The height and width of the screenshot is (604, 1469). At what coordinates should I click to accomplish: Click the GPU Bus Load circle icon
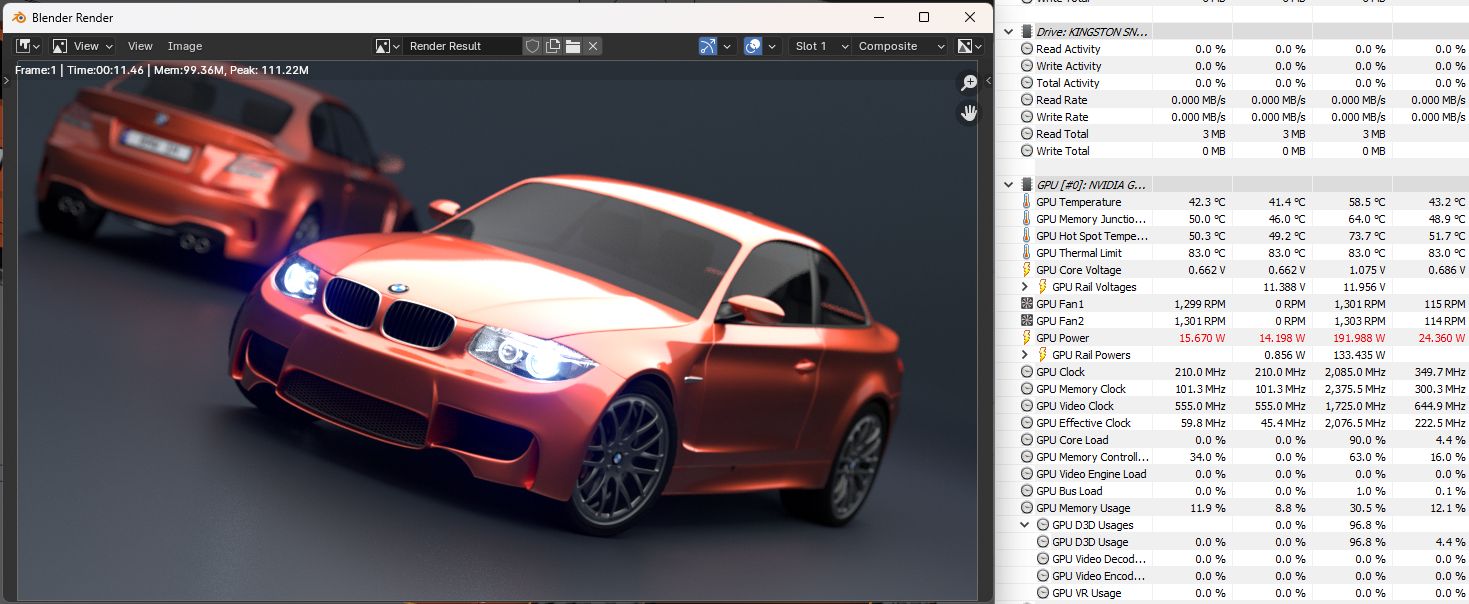pyautogui.click(x=1027, y=491)
